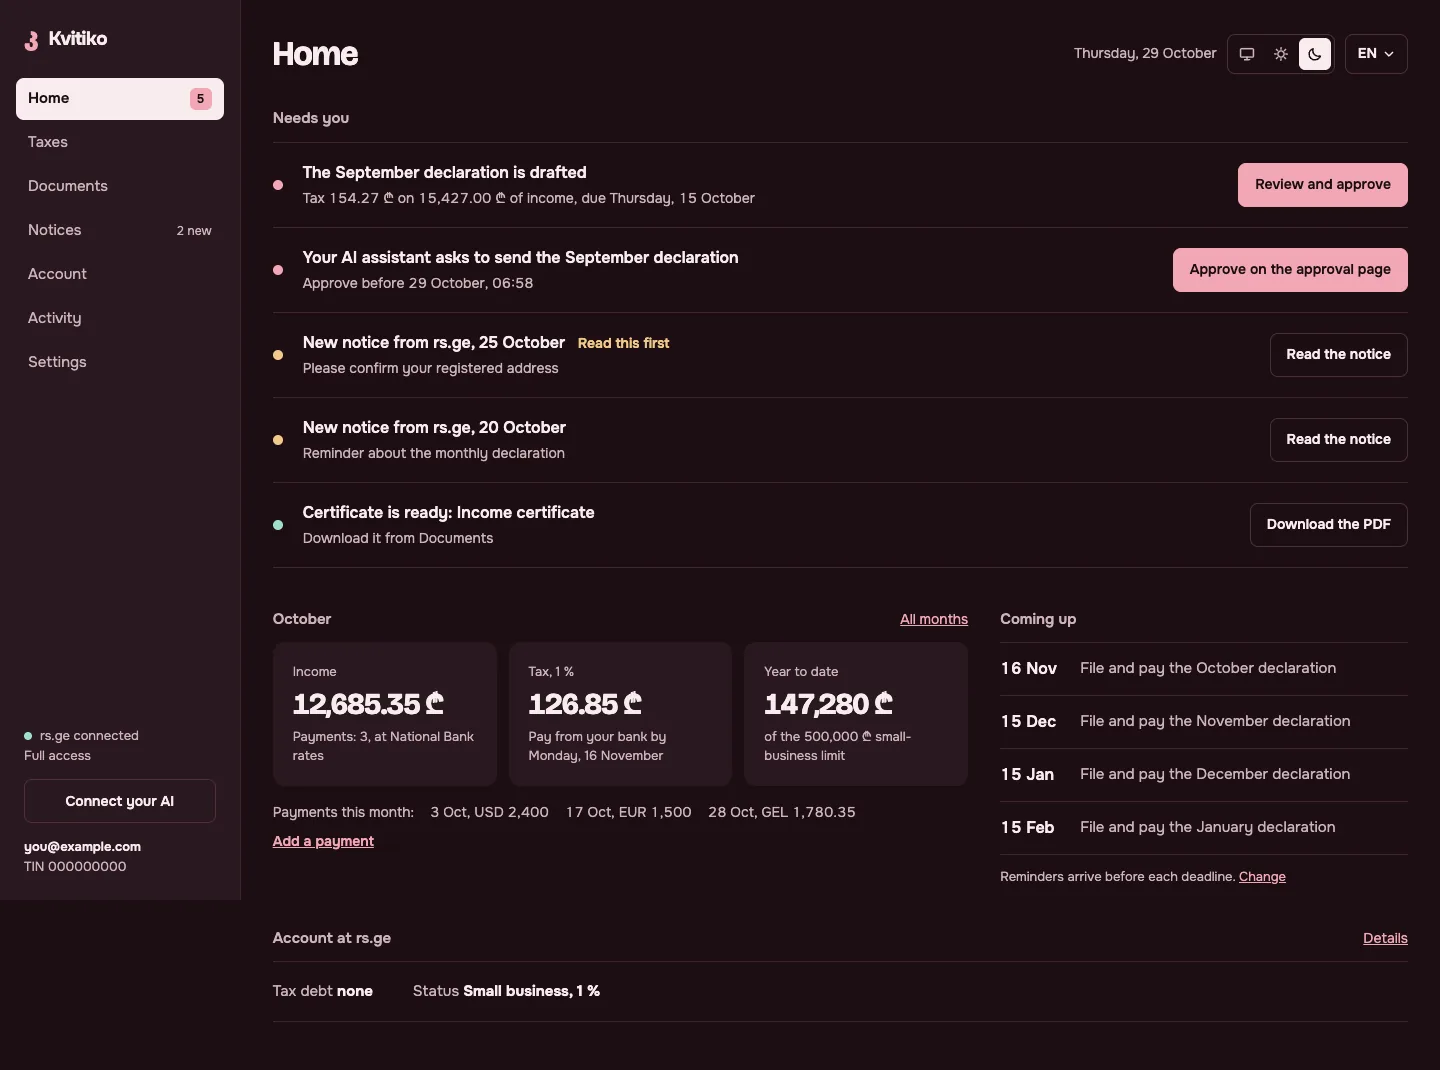Go to Account page in sidebar
Image resolution: width=1440 pixels, height=1070 pixels.
click(x=120, y=274)
